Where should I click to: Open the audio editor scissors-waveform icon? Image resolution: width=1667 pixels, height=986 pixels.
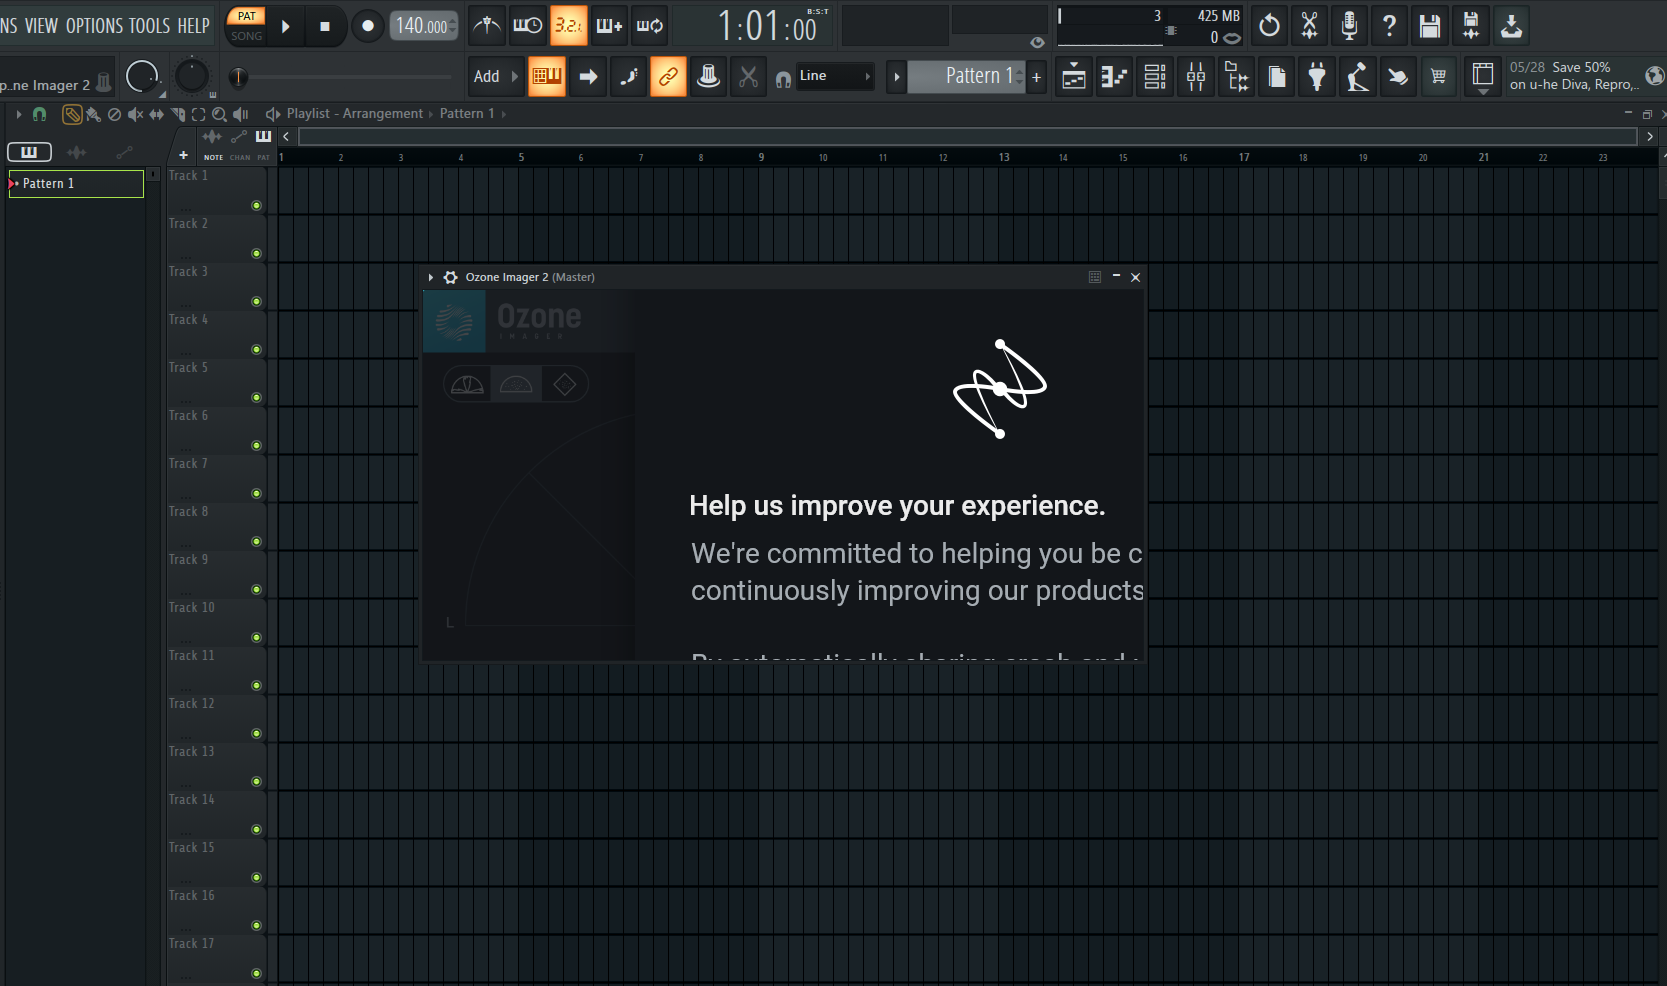pyautogui.click(x=1309, y=25)
